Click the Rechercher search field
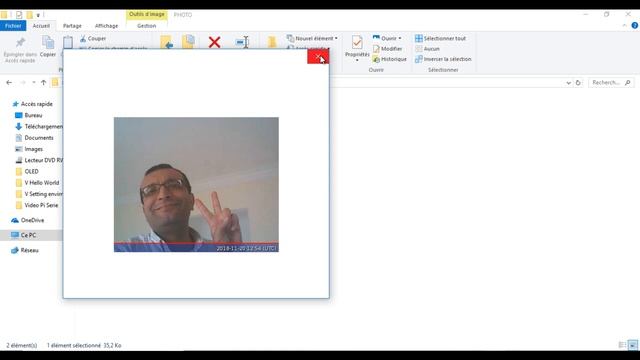Viewport: 640px width, 360px height. (x=611, y=83)
